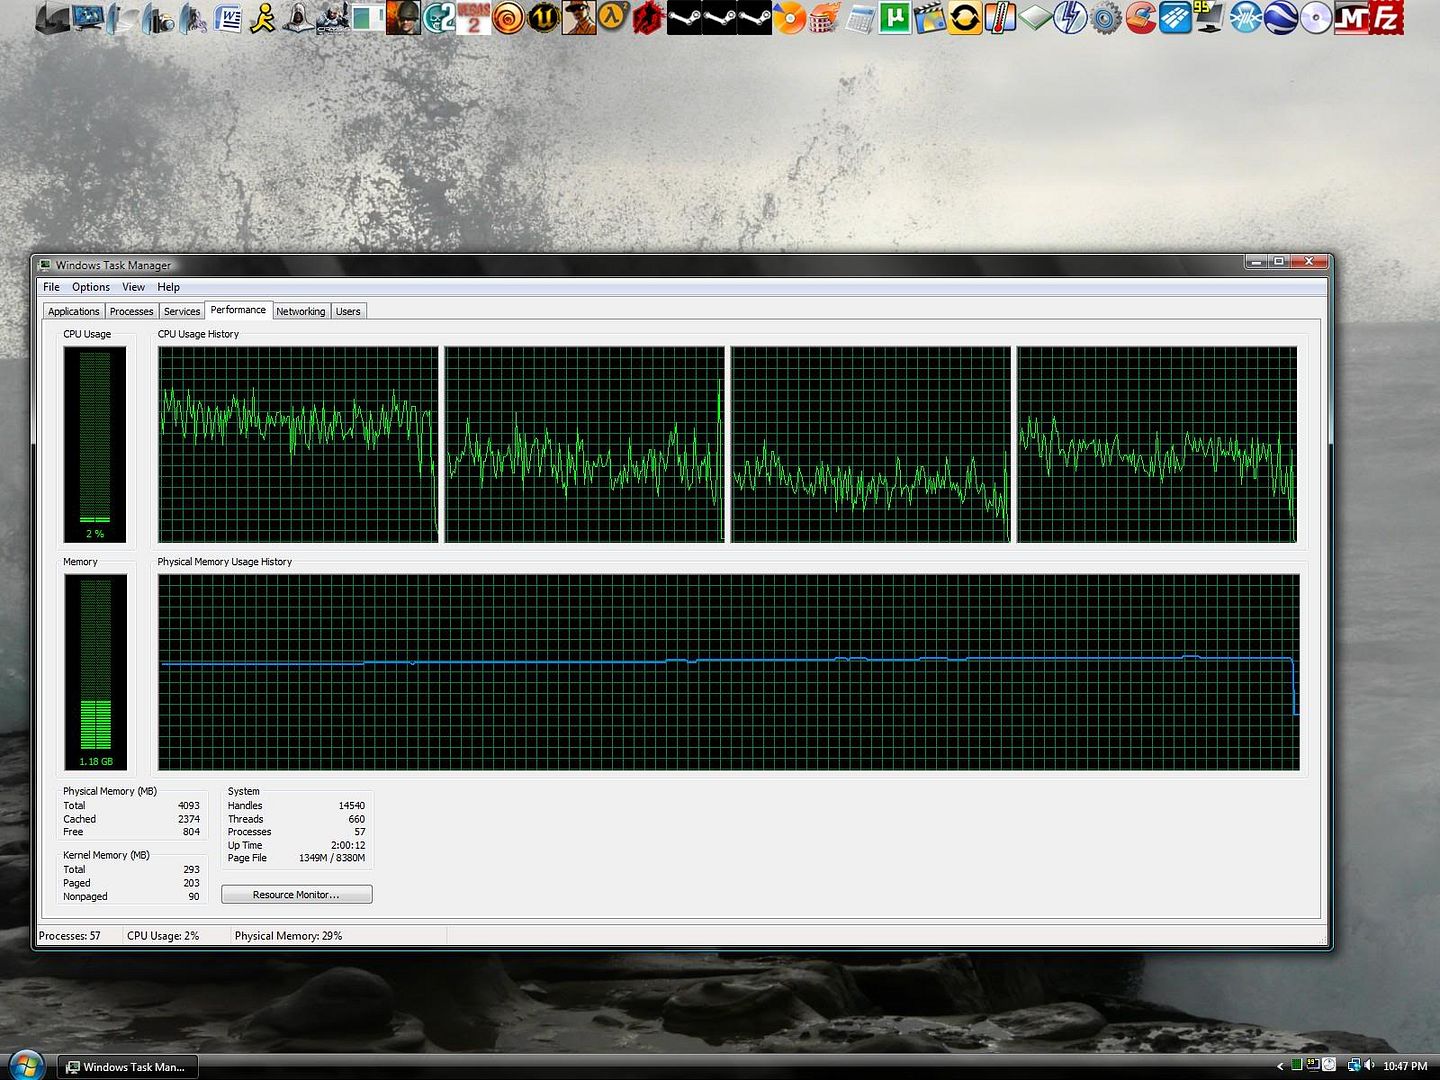Click the volume speaker tray icon
1440x1080 pixels.
[1369, 1066]
